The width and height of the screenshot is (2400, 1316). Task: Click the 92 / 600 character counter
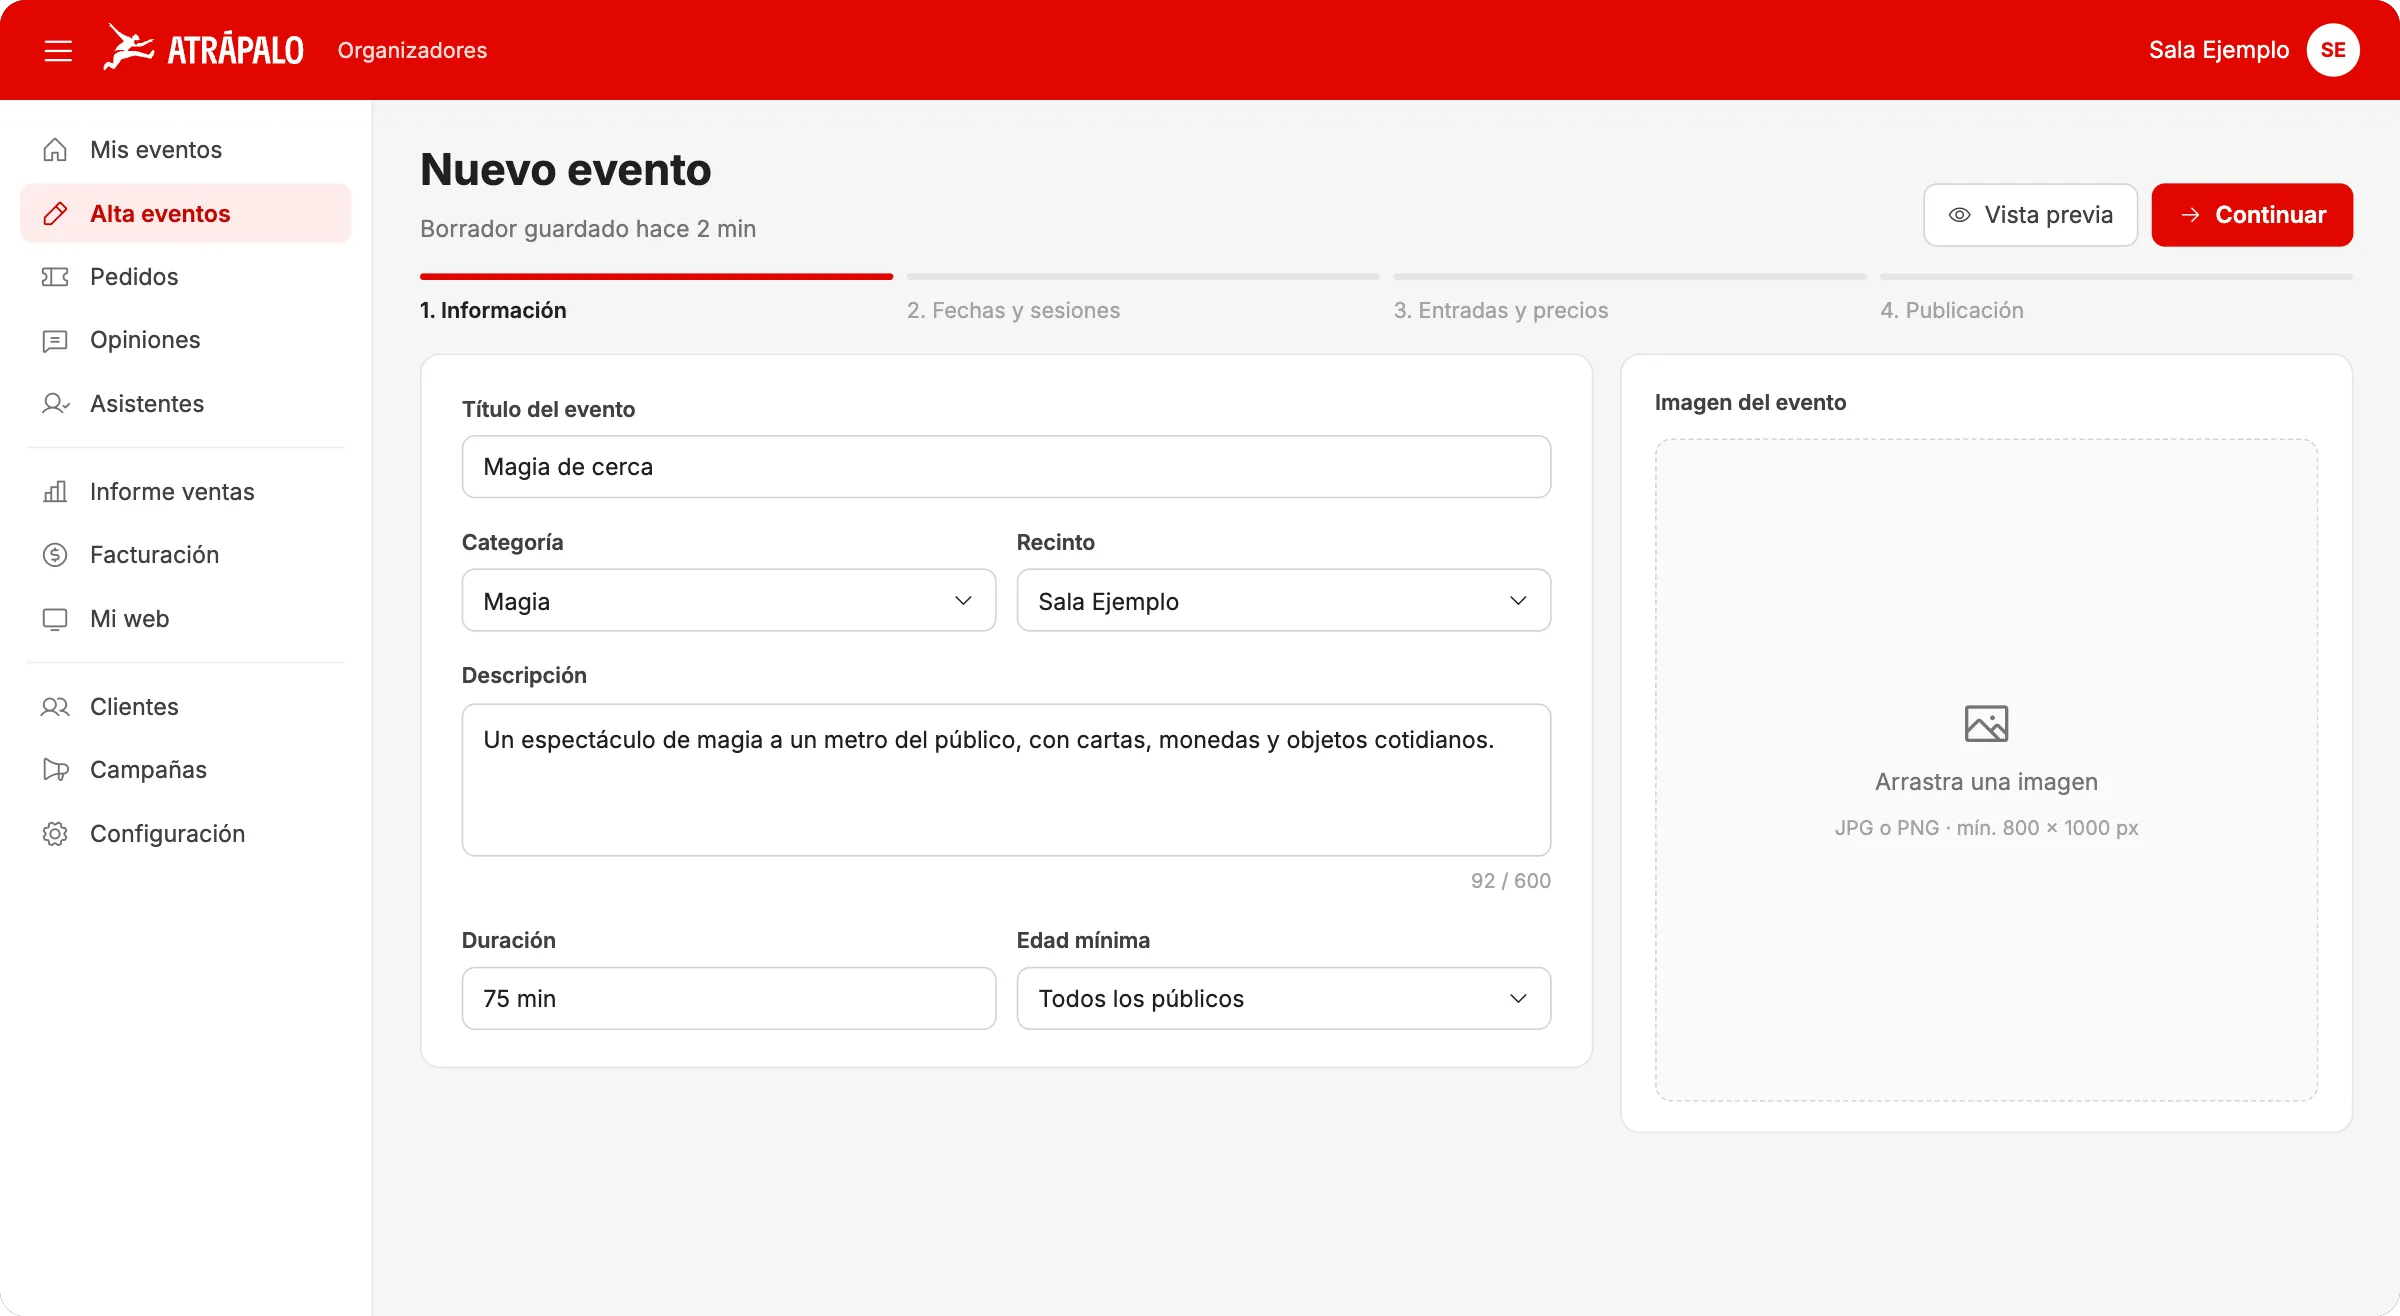pos(1510,881)
